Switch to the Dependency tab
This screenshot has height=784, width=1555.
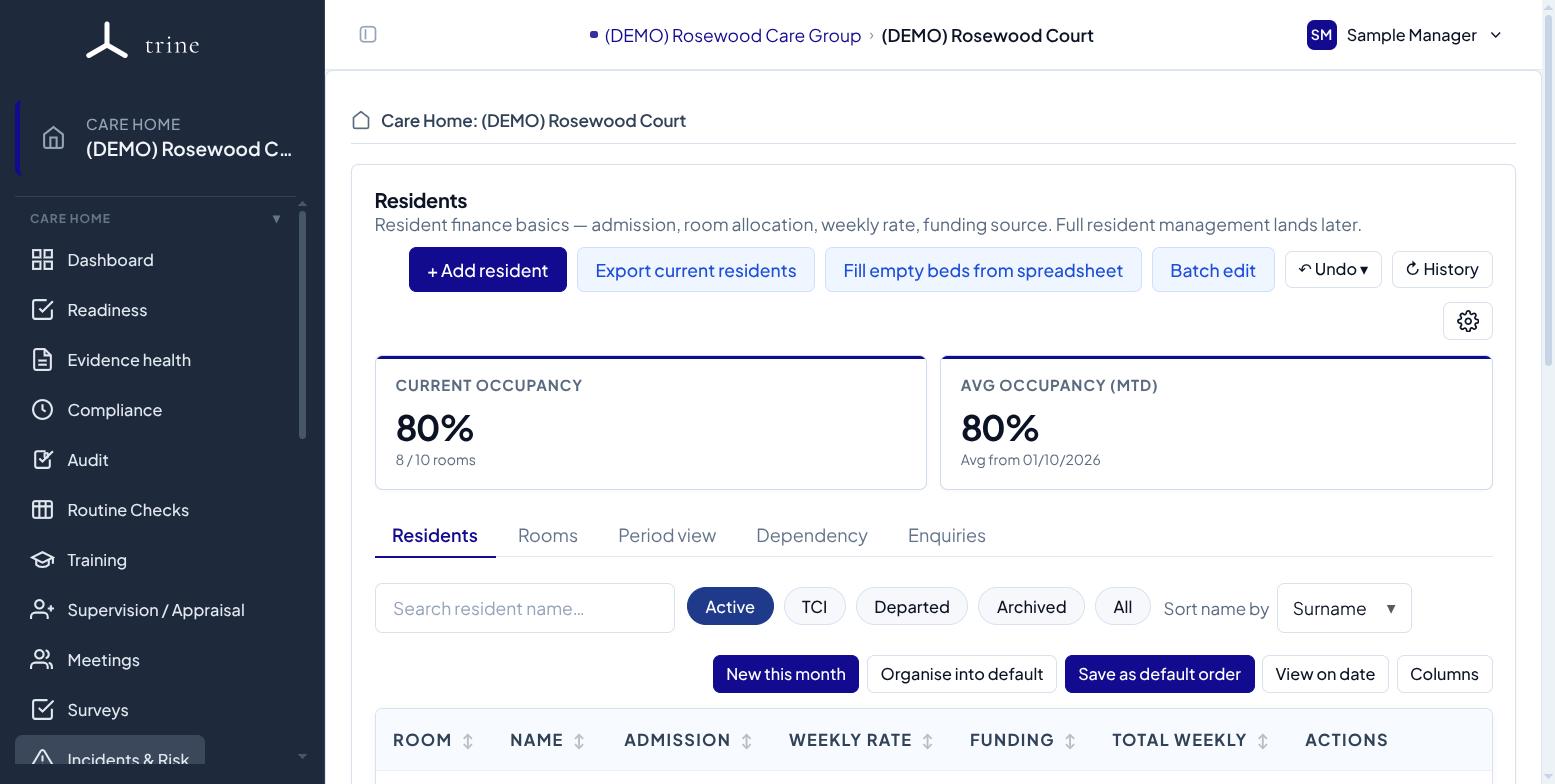[x=812, y=536]
